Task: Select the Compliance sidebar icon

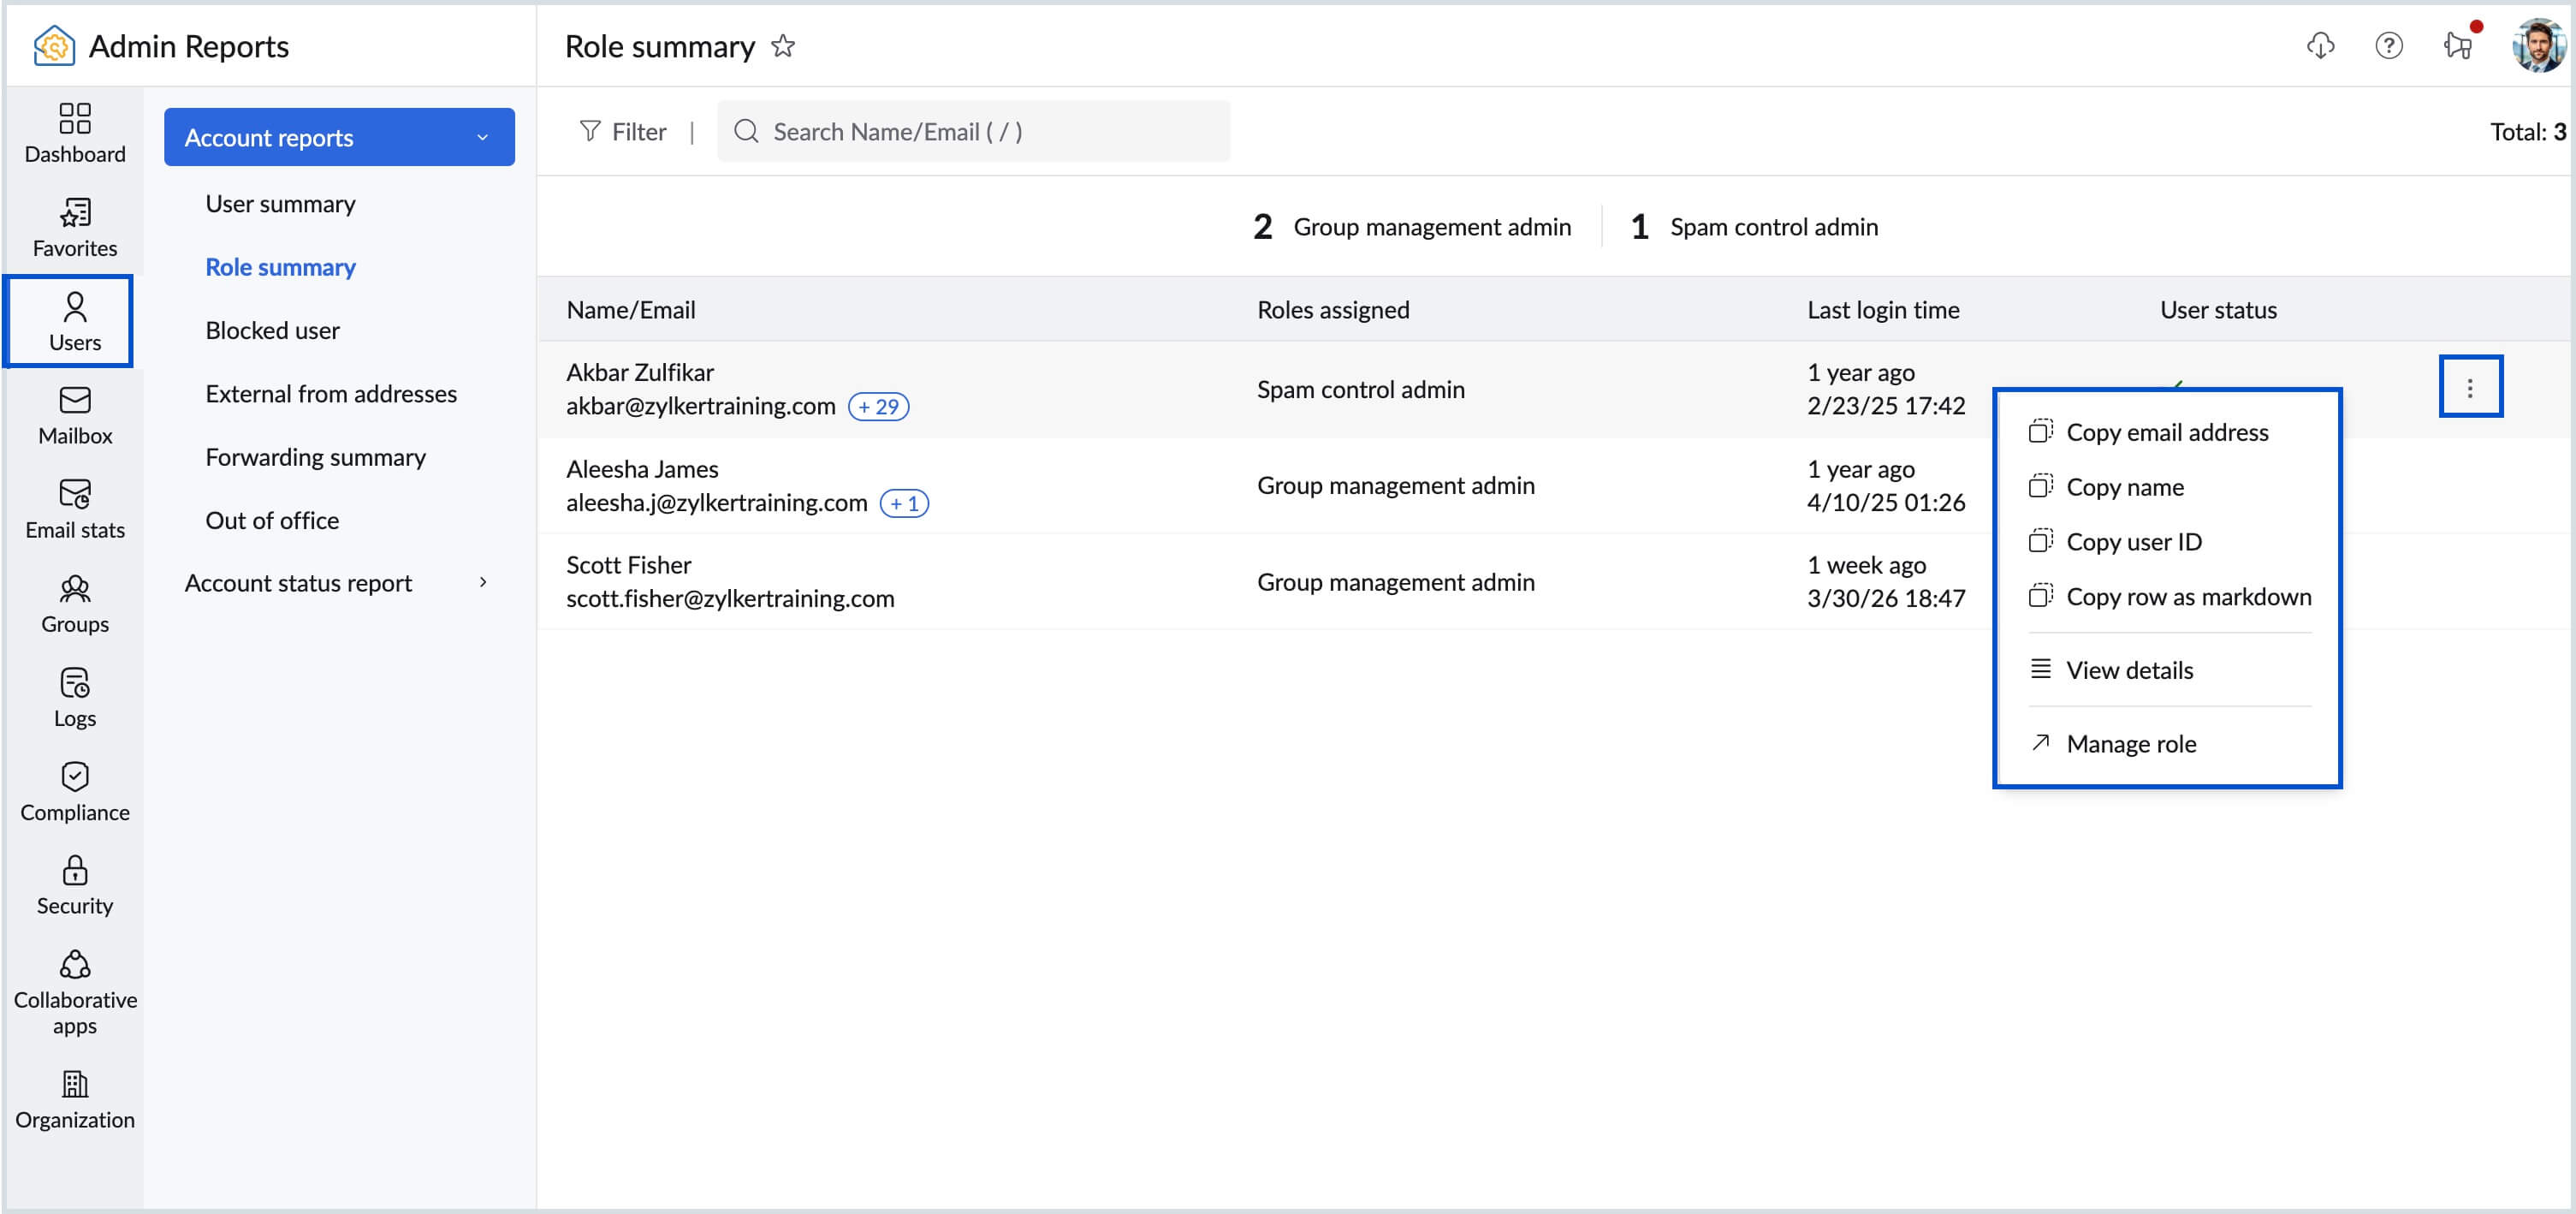Action: [x=74, y=789]
